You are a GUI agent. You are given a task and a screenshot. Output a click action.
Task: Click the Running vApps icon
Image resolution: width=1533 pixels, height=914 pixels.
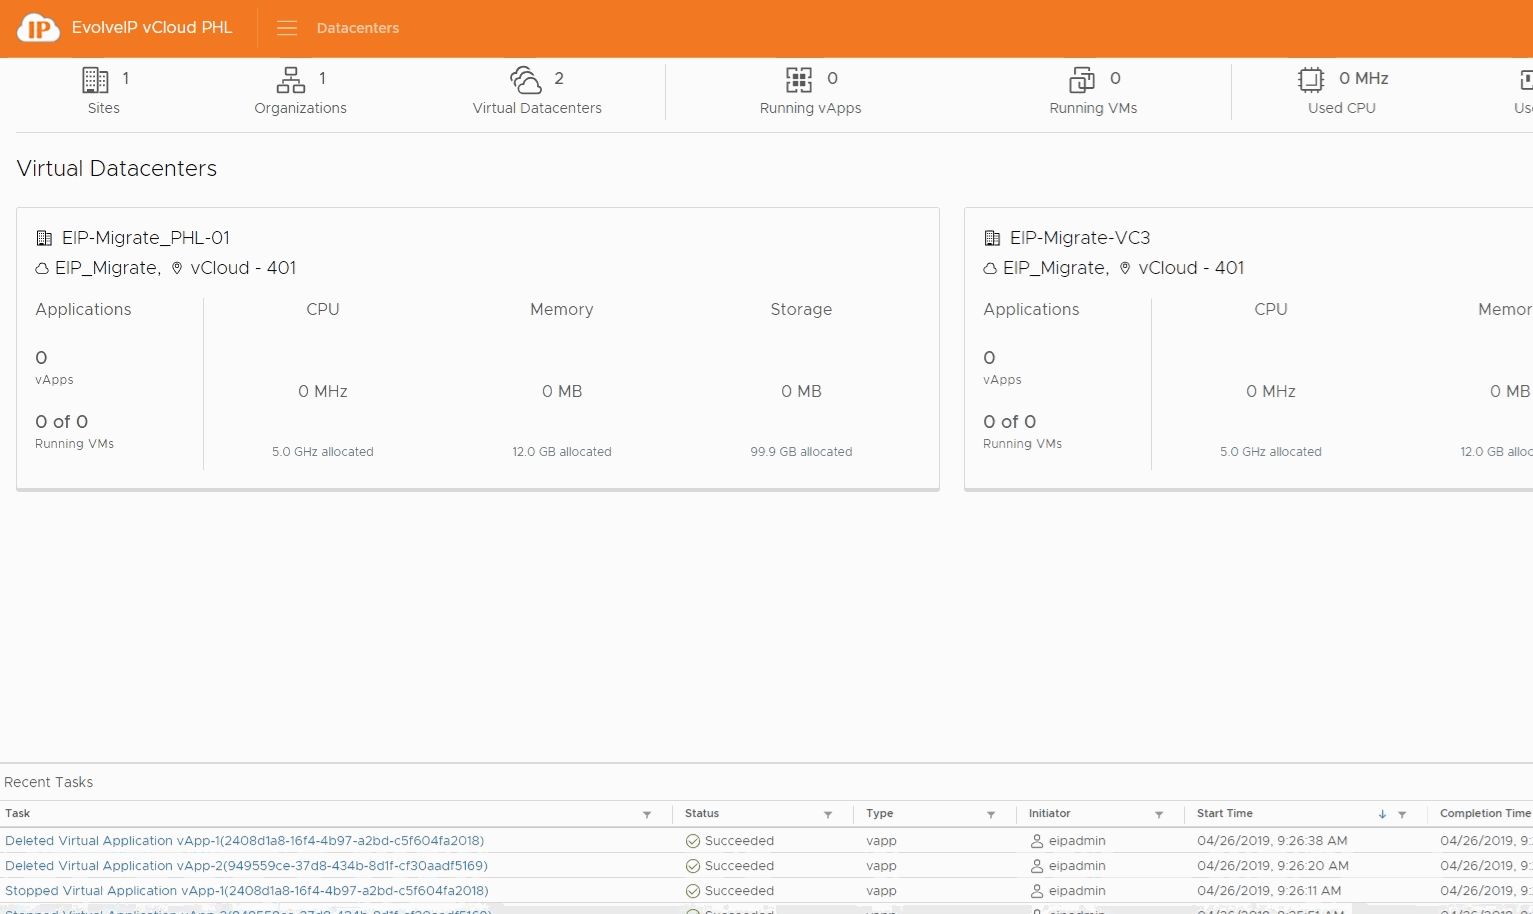click(x=799, y=80)
